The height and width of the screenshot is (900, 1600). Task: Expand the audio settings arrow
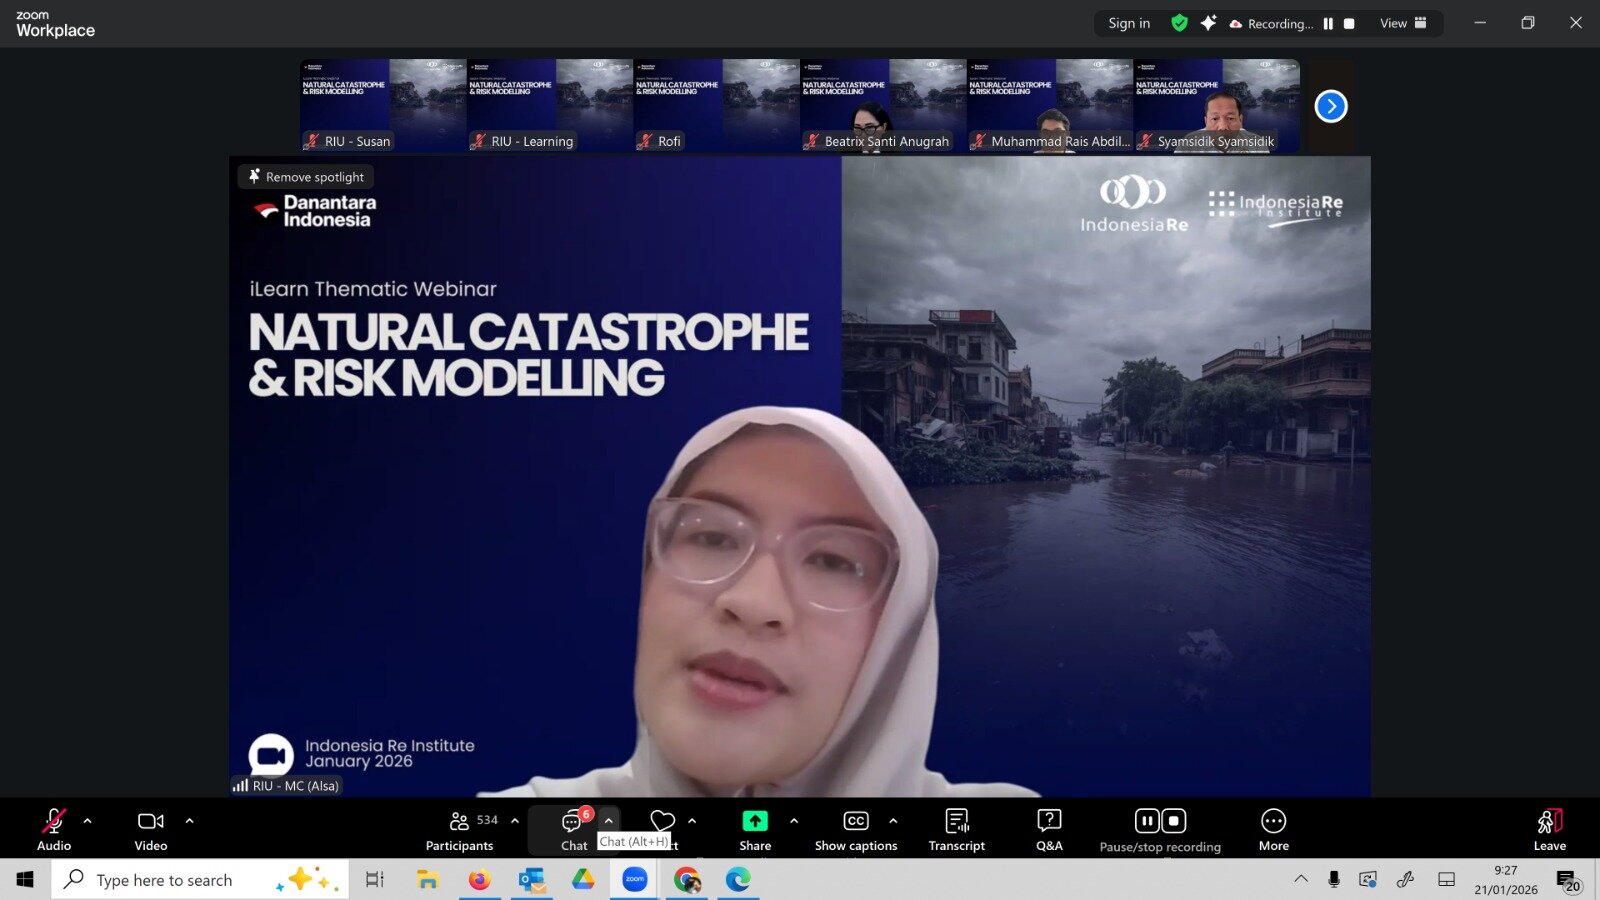coord(88,821)
